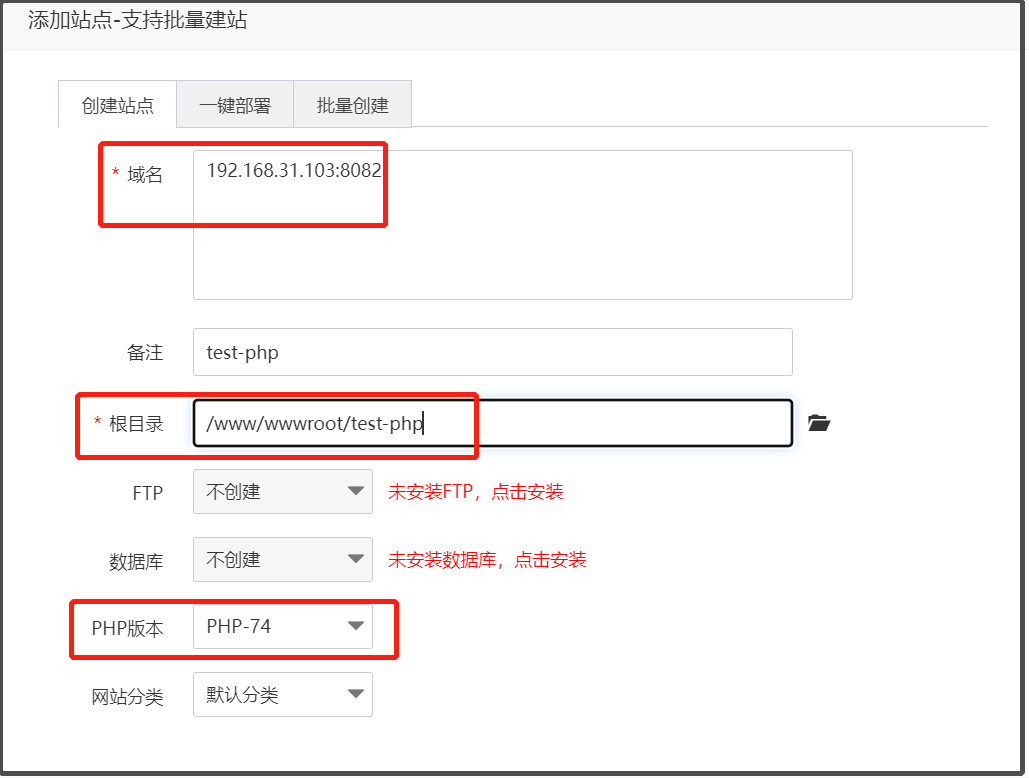Click the 数据库 field label
Viewport: 1029px width, 778px height.
136,561
